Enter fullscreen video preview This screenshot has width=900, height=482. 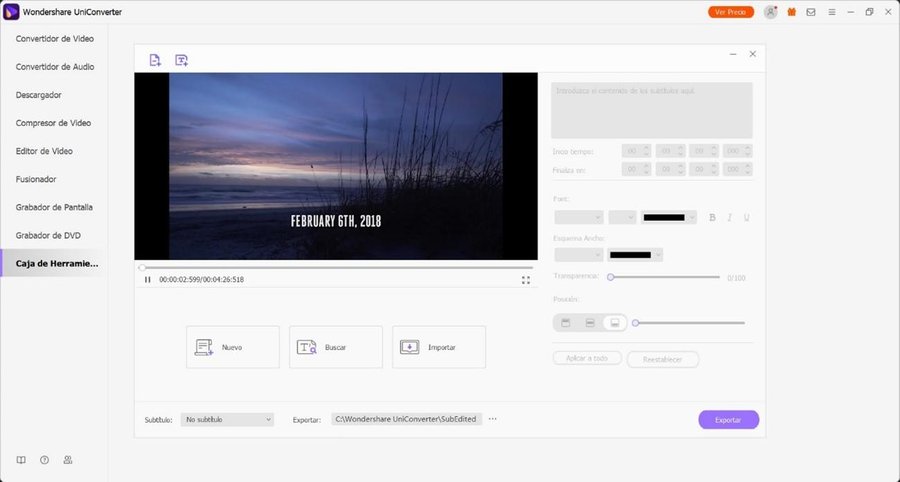coord(526,280)
